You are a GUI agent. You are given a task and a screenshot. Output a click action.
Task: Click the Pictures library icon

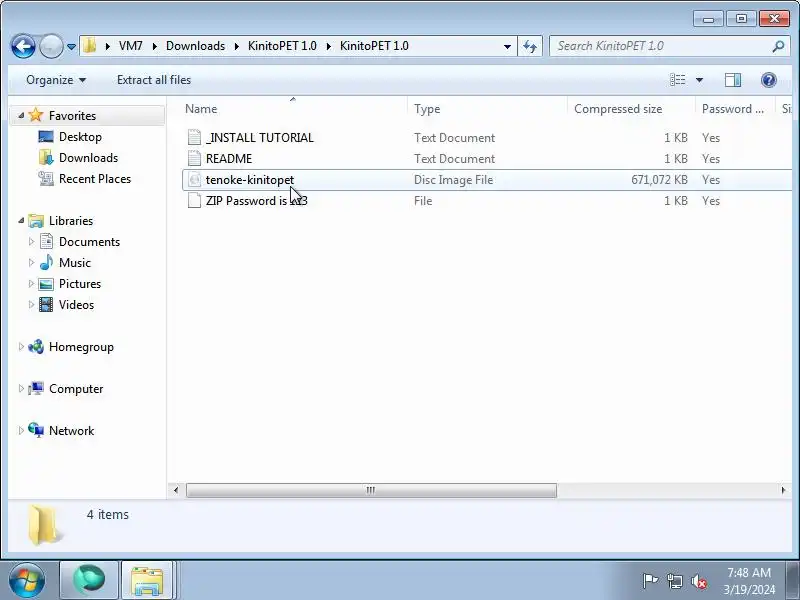click(46, 284)
